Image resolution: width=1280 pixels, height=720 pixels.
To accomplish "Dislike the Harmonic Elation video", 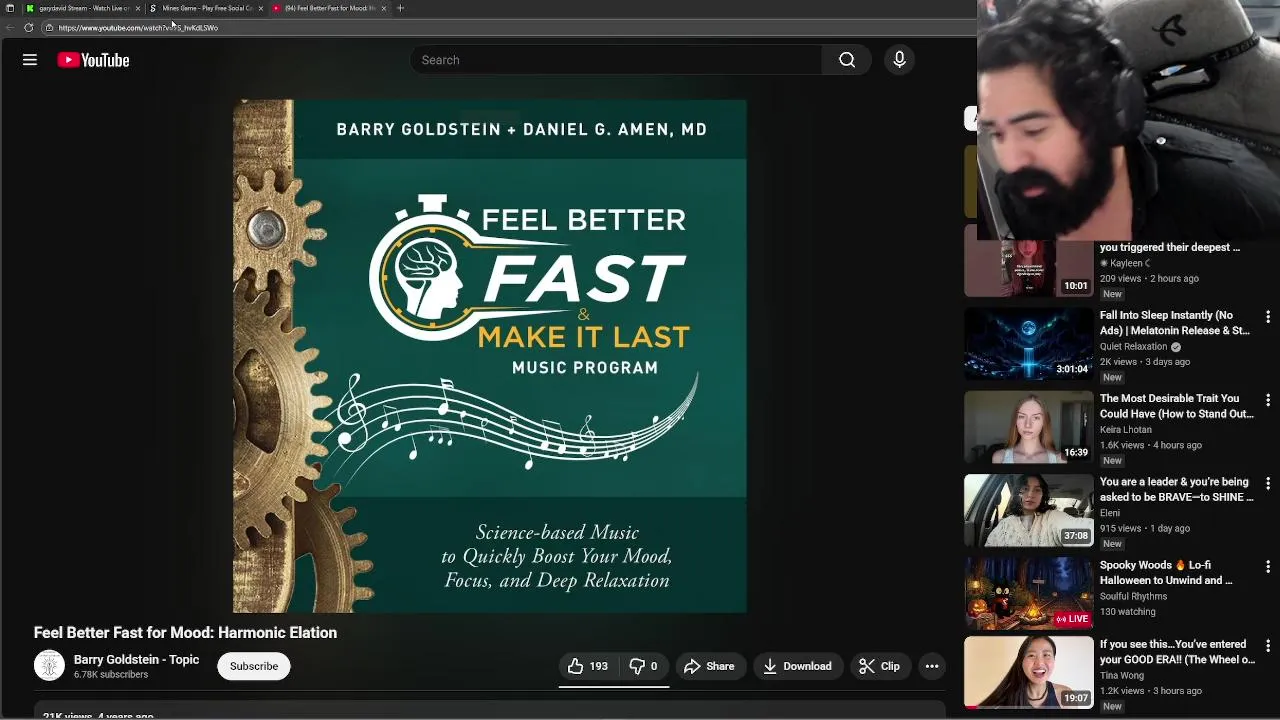I will click(644, 666).
